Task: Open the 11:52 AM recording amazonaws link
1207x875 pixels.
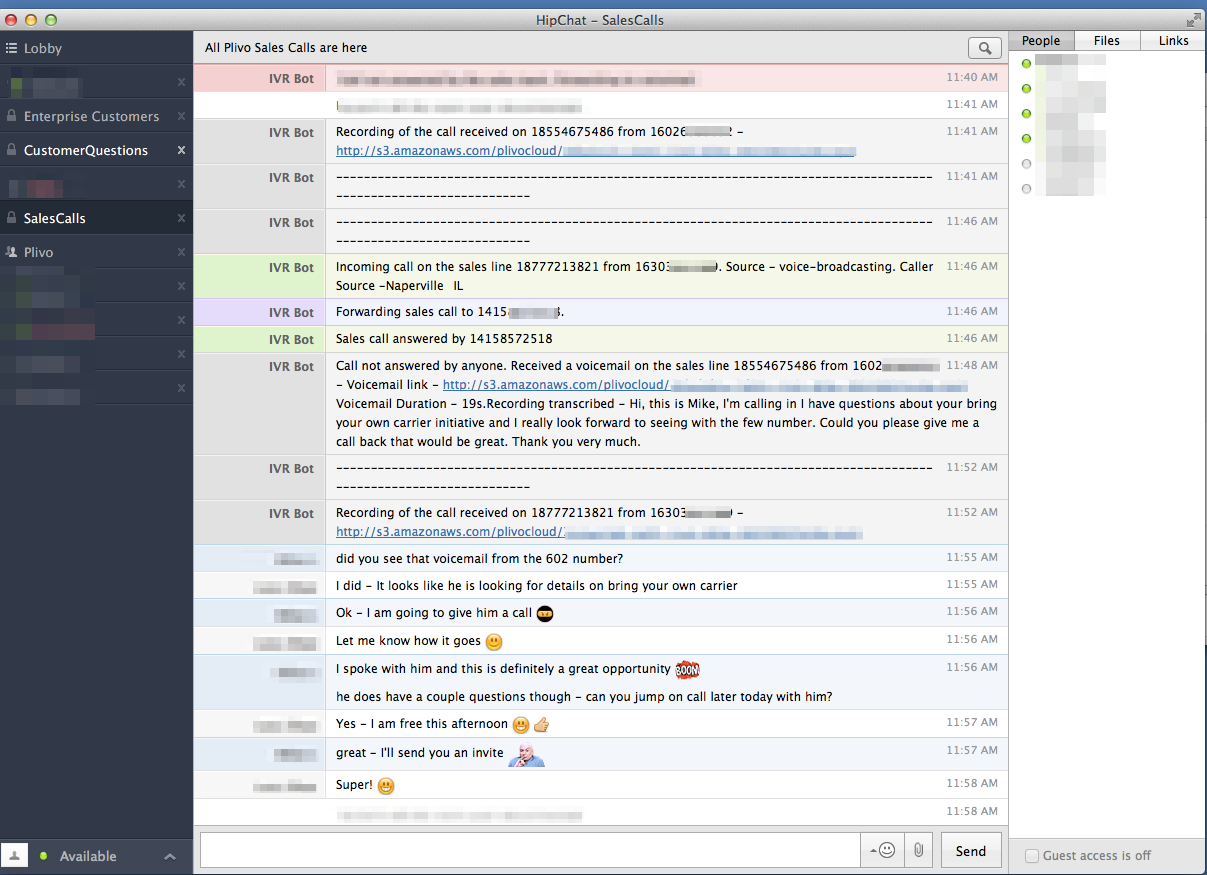Action: pyautogui.click(x=599, y=532)
